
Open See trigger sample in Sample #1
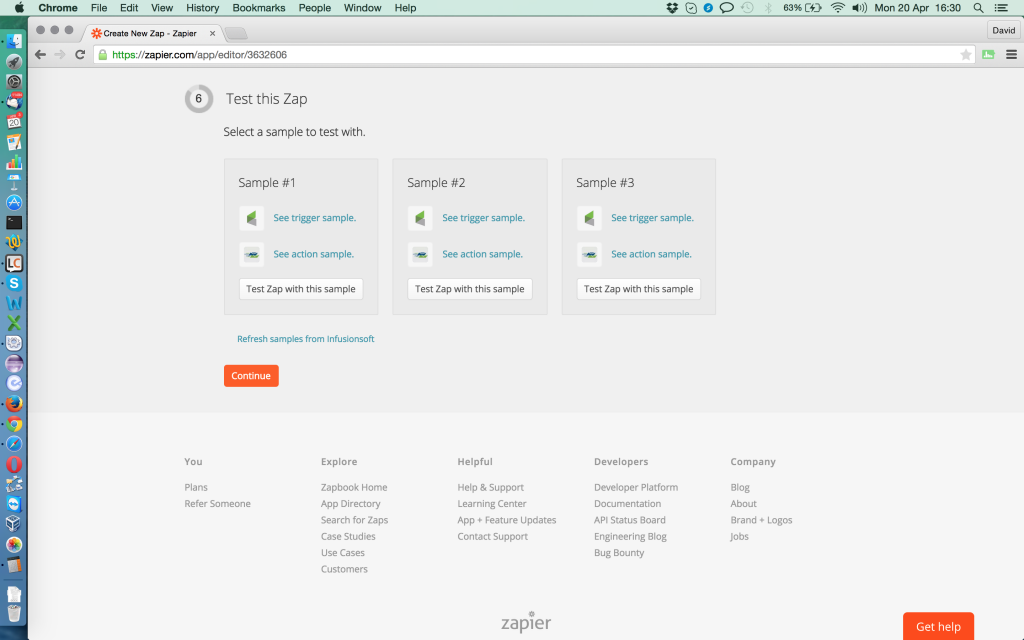coord(315,218)
